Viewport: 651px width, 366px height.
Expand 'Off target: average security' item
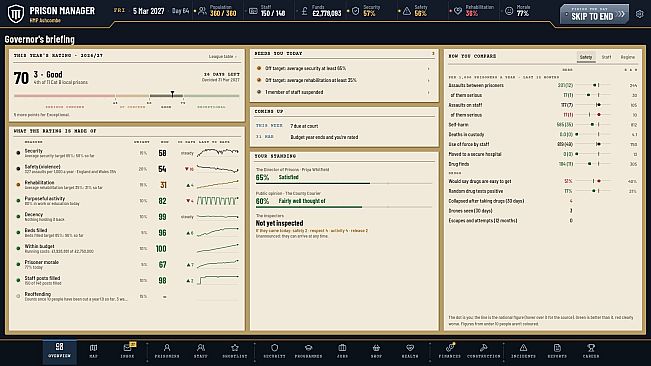(344, 68)
